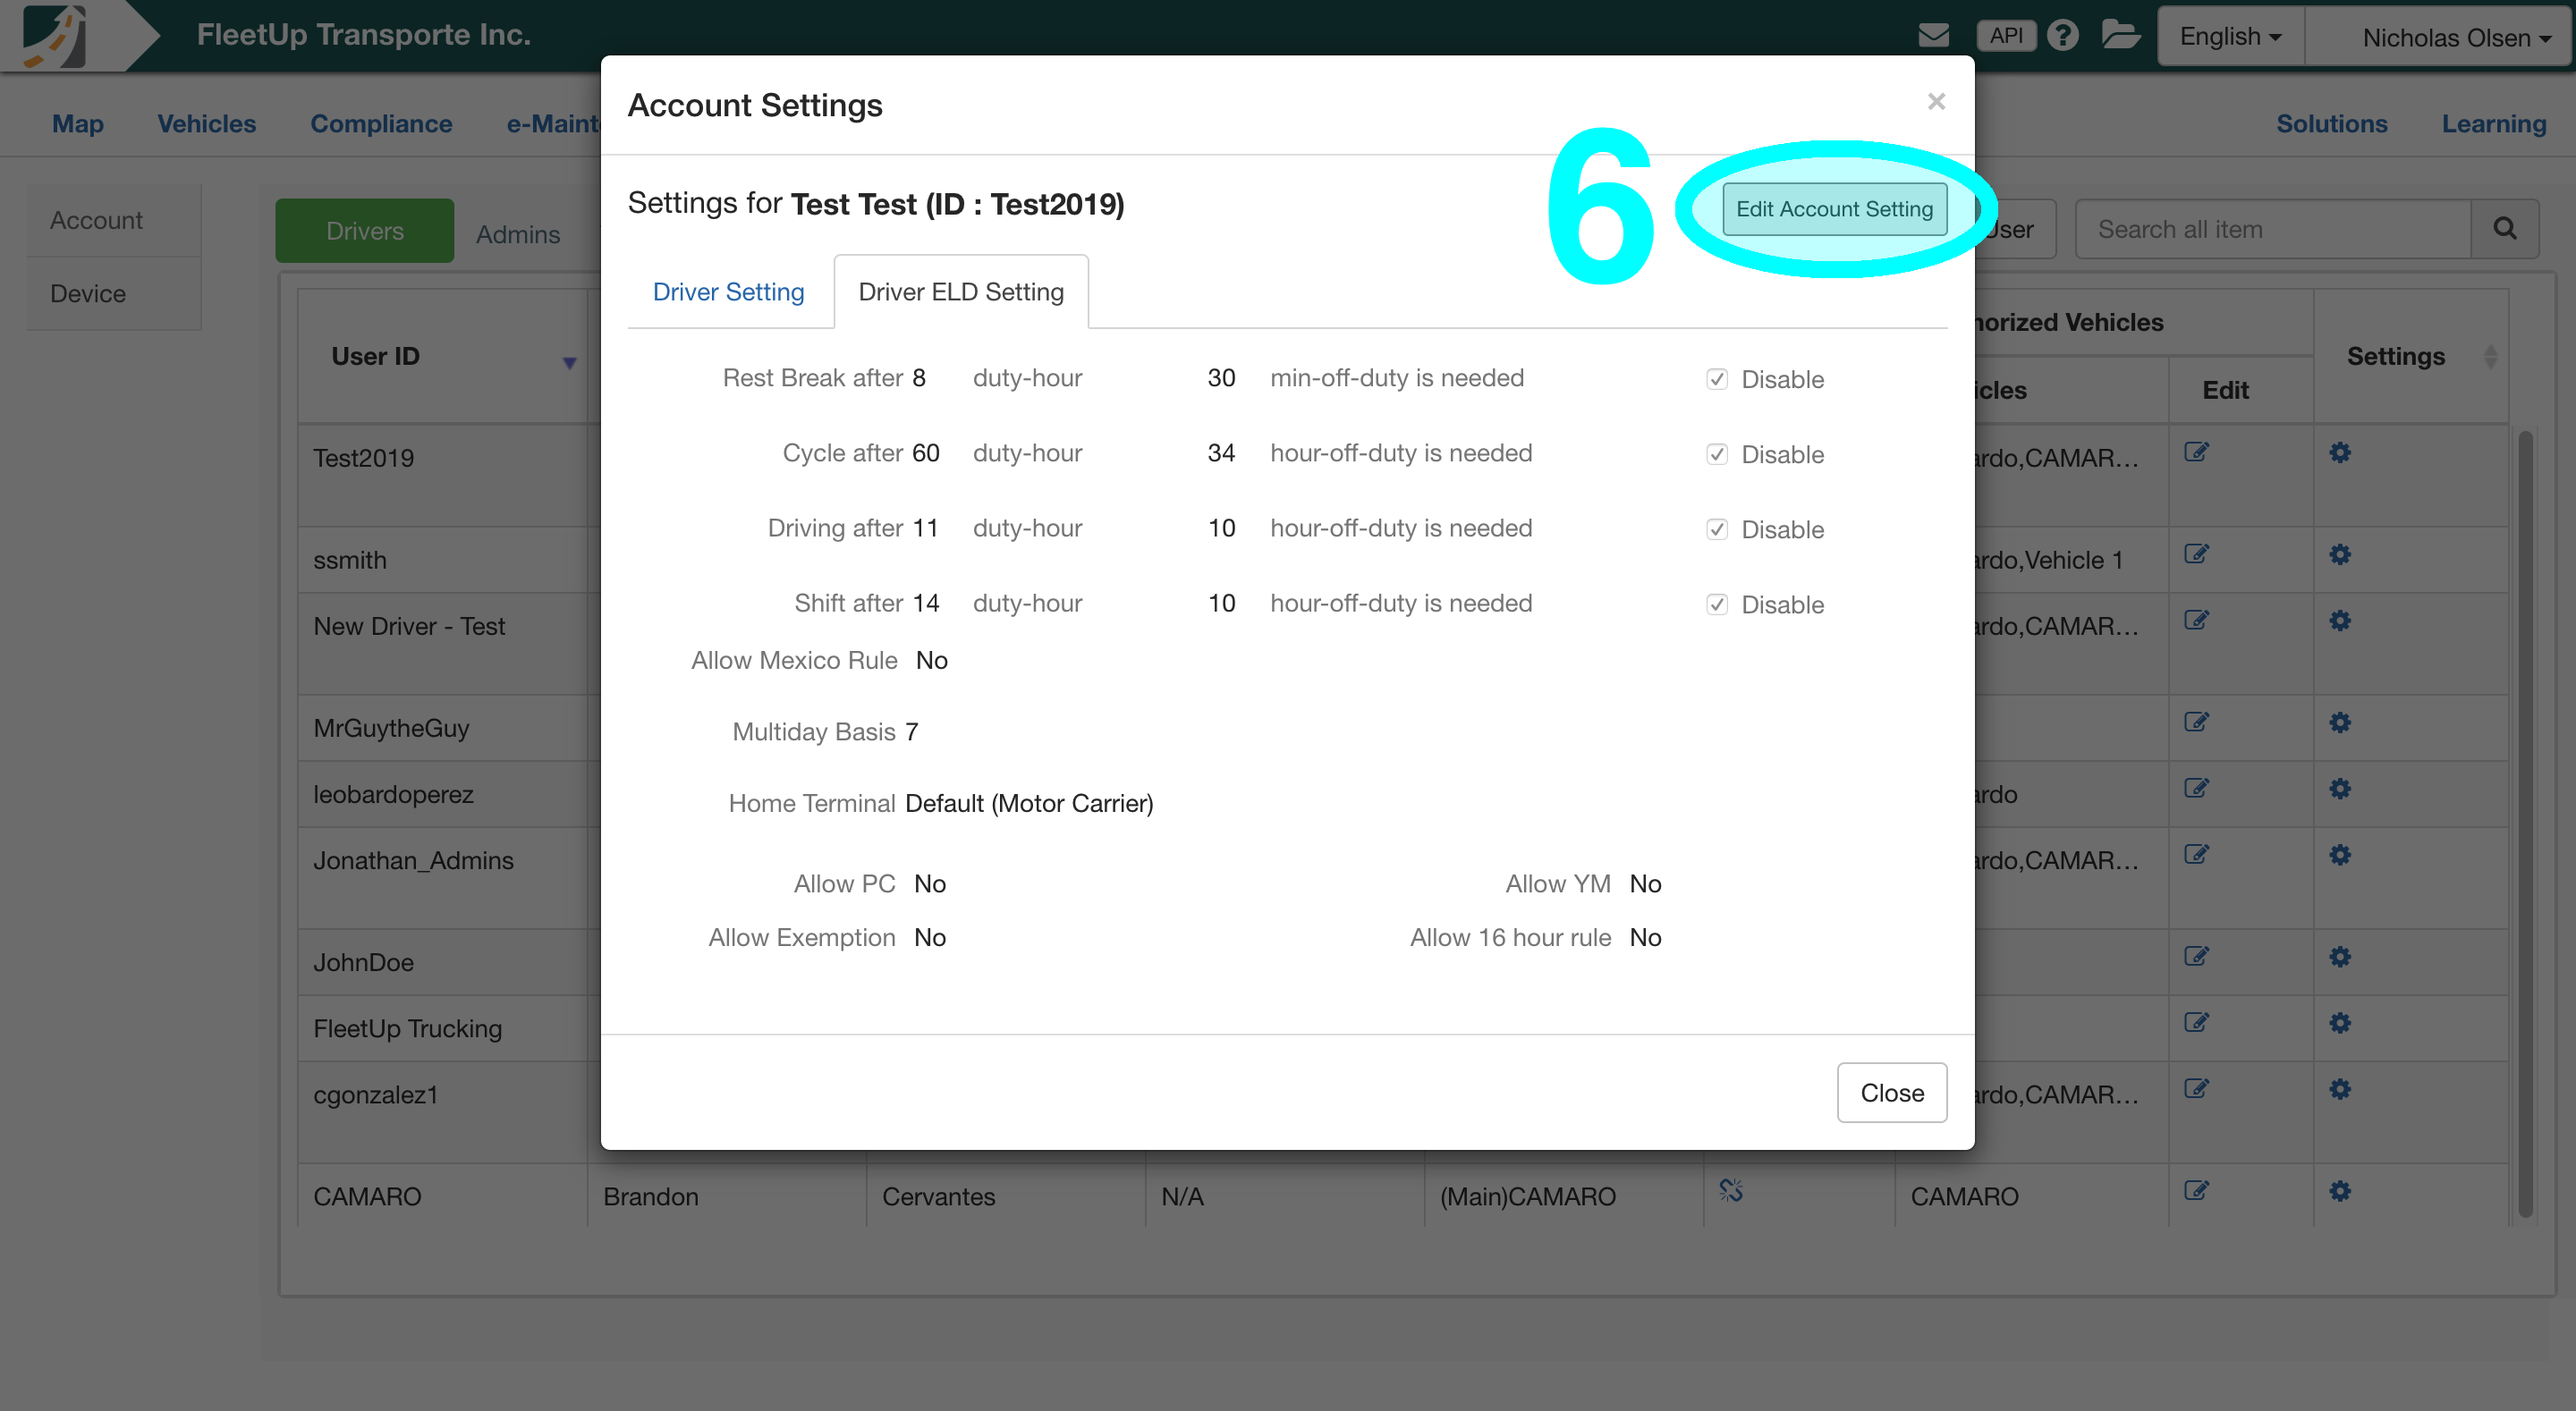Open edit icon for JohnDoe row
The height and width of the screenshot is (1411, 2576).
[x=2196, y=956]
